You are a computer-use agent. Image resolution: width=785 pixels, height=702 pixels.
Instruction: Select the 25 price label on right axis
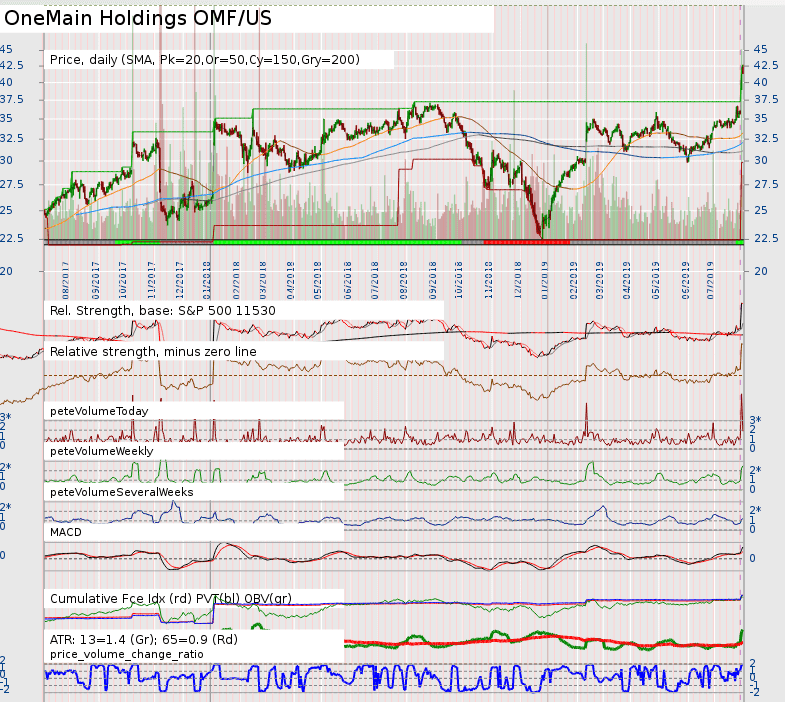pos(760,211)
